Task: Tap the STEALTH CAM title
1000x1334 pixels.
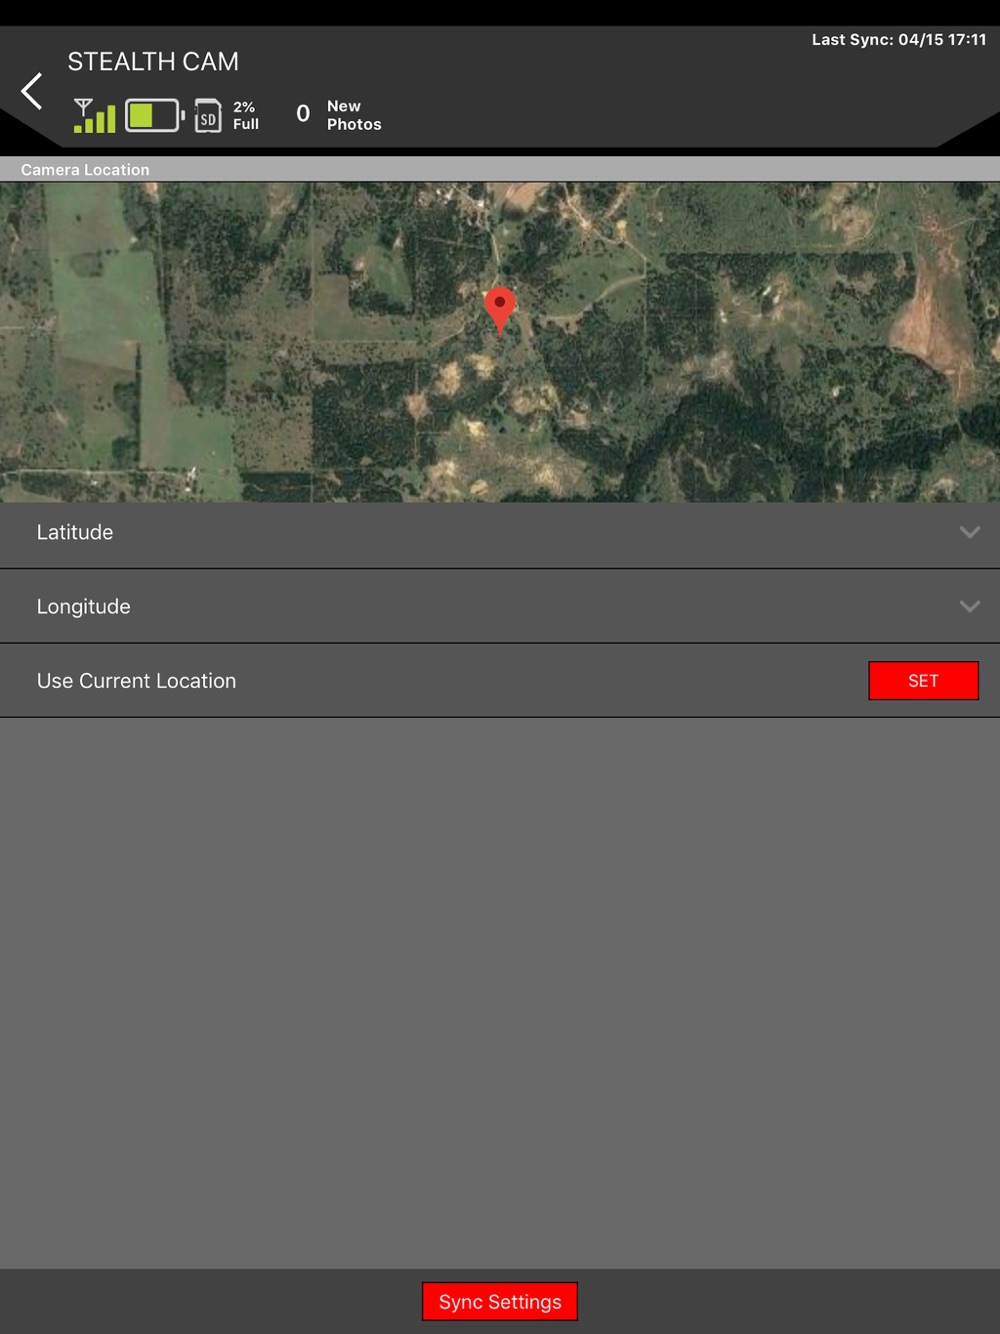Action: [153, 62]
